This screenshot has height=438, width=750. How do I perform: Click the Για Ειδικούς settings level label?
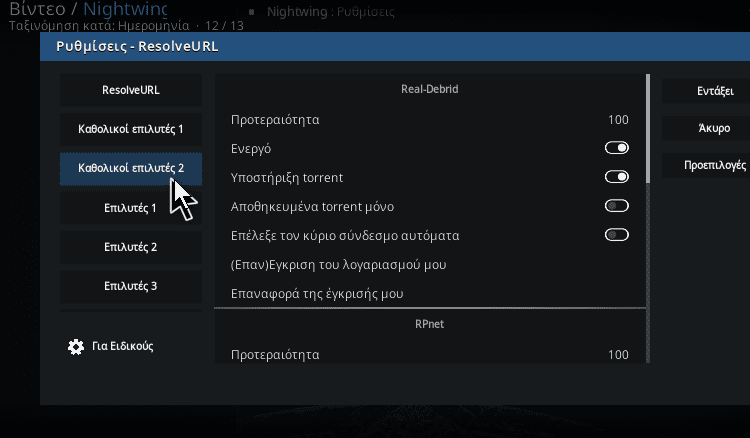point(122,346)
